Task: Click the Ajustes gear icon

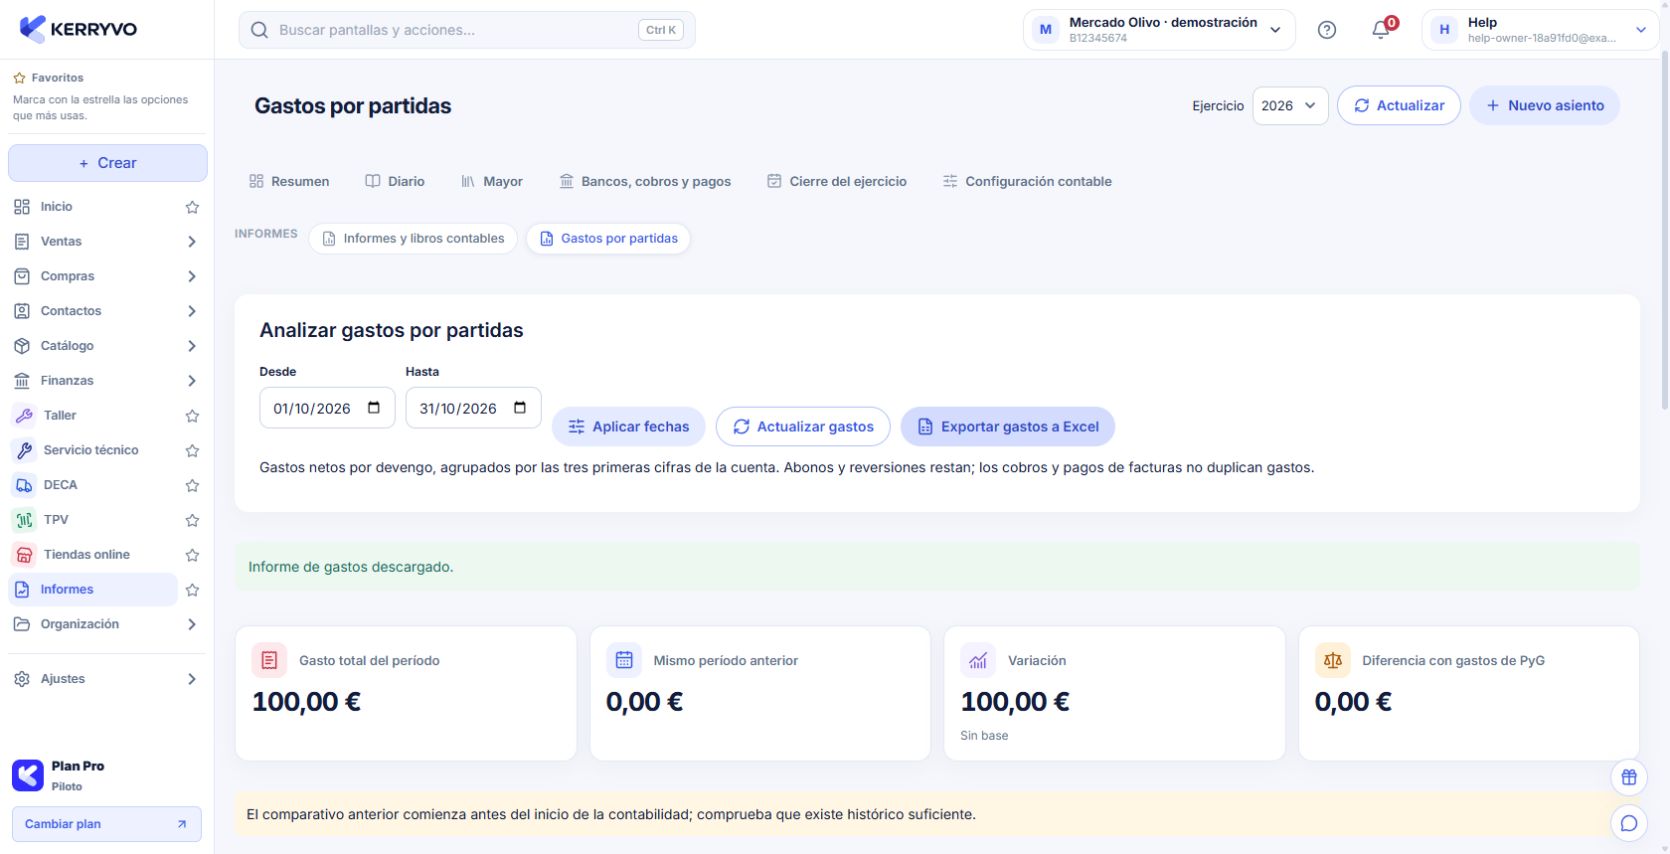Action: point(22,679)
